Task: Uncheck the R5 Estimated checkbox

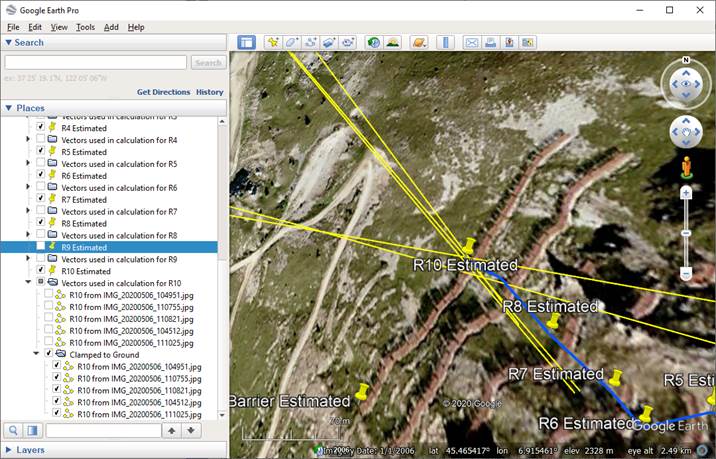Action: click(41, 150)
